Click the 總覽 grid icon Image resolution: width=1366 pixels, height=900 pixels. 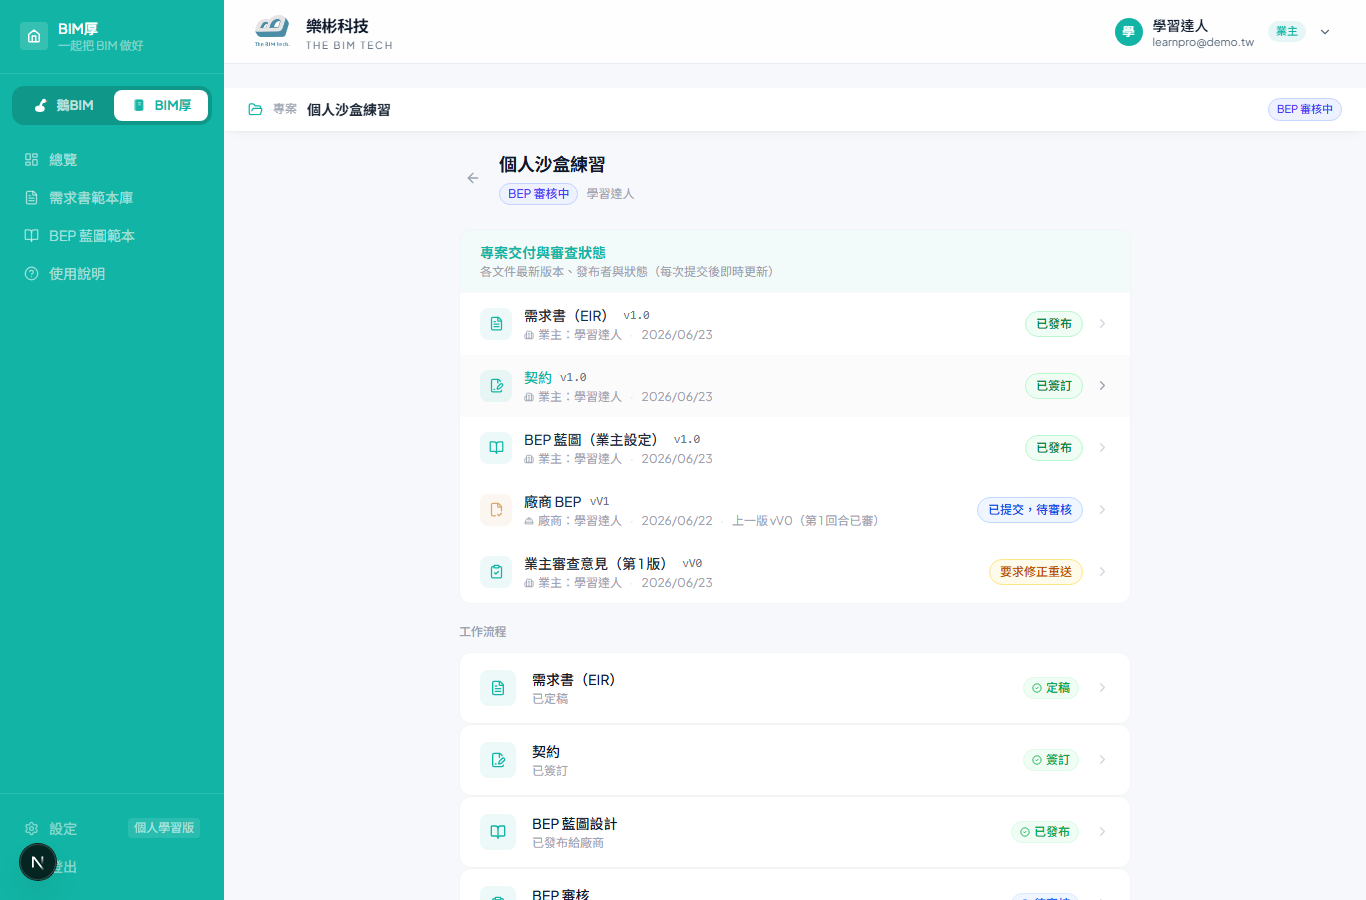click(x=31, y=160)
